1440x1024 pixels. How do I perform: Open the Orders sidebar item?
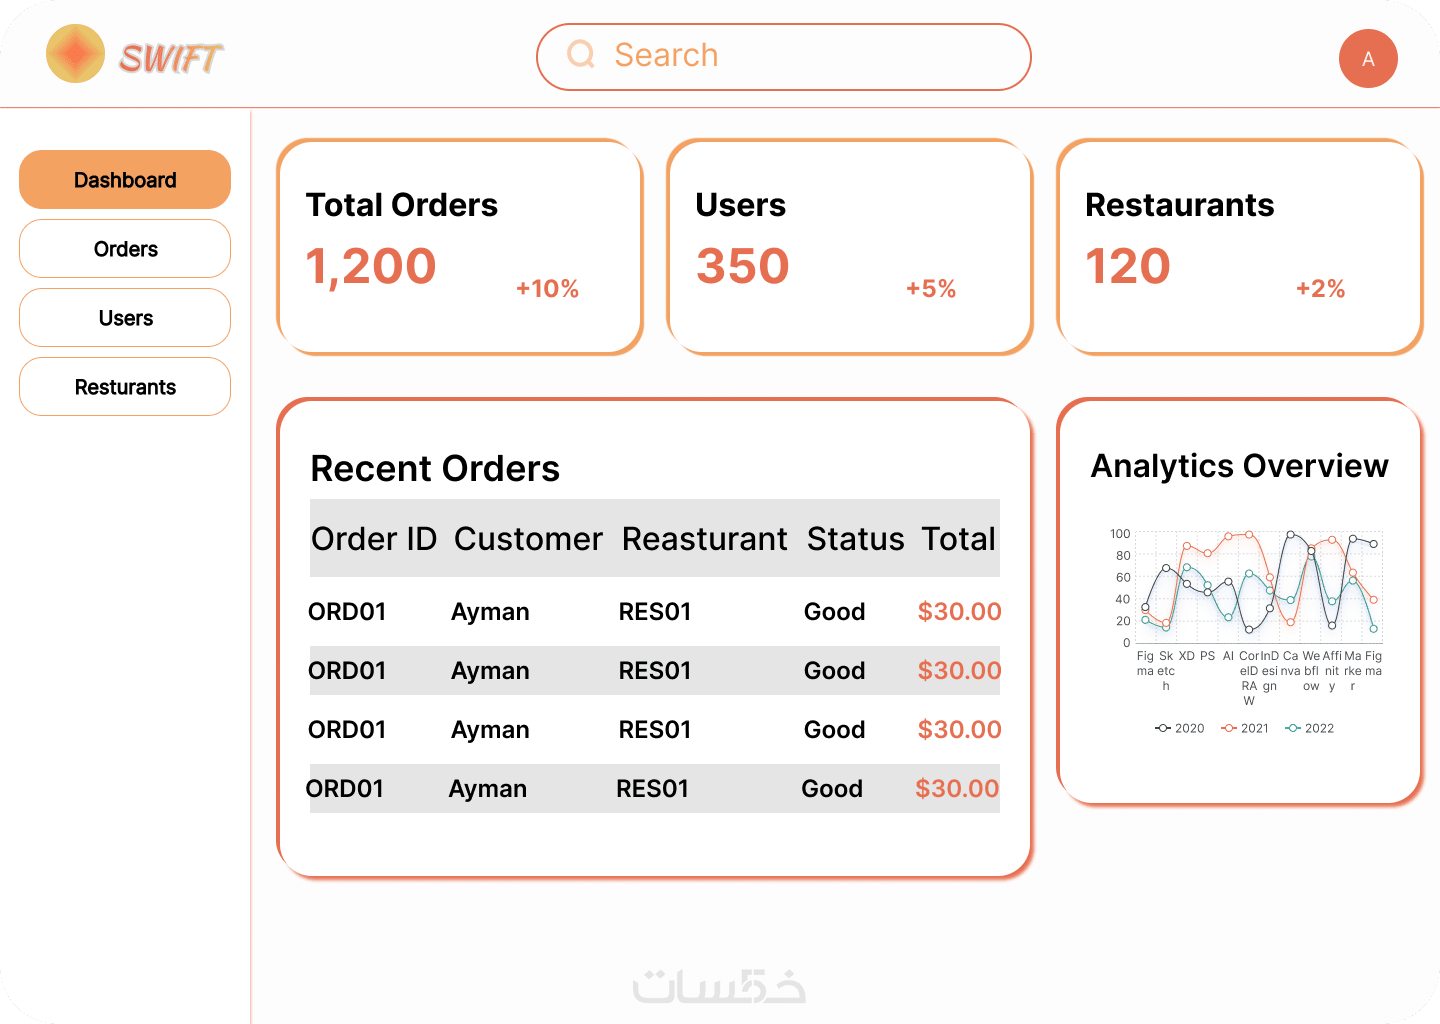point(125,249)
